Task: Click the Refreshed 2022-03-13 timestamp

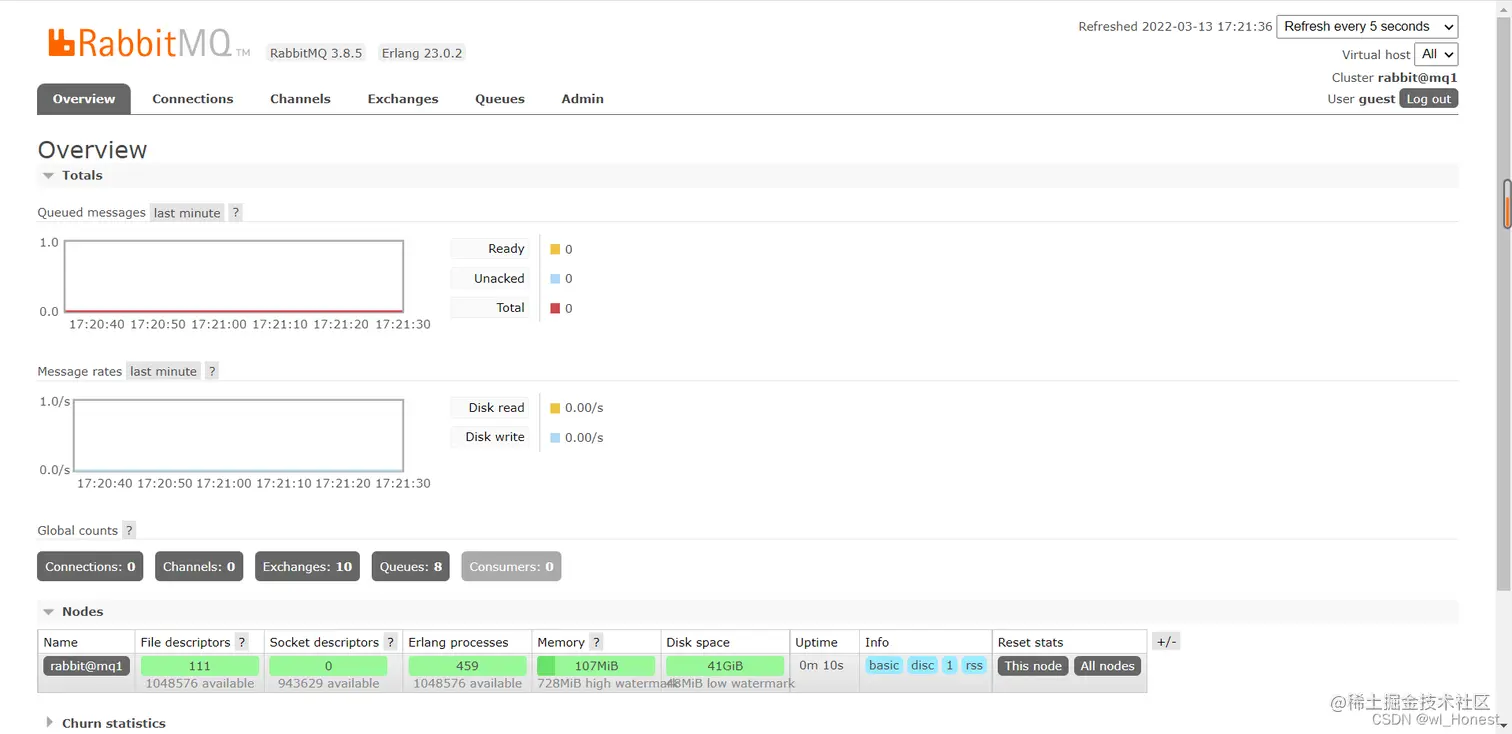Action: (1175, 27)
